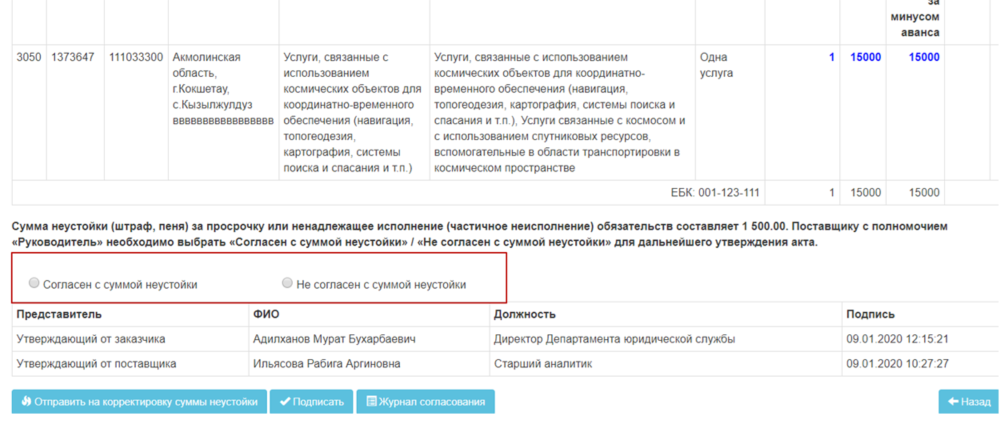Choose 'Не согласен с суммой неустойки' radio button
This screenshot has width=1007, height=430.
tap(288, 284)
